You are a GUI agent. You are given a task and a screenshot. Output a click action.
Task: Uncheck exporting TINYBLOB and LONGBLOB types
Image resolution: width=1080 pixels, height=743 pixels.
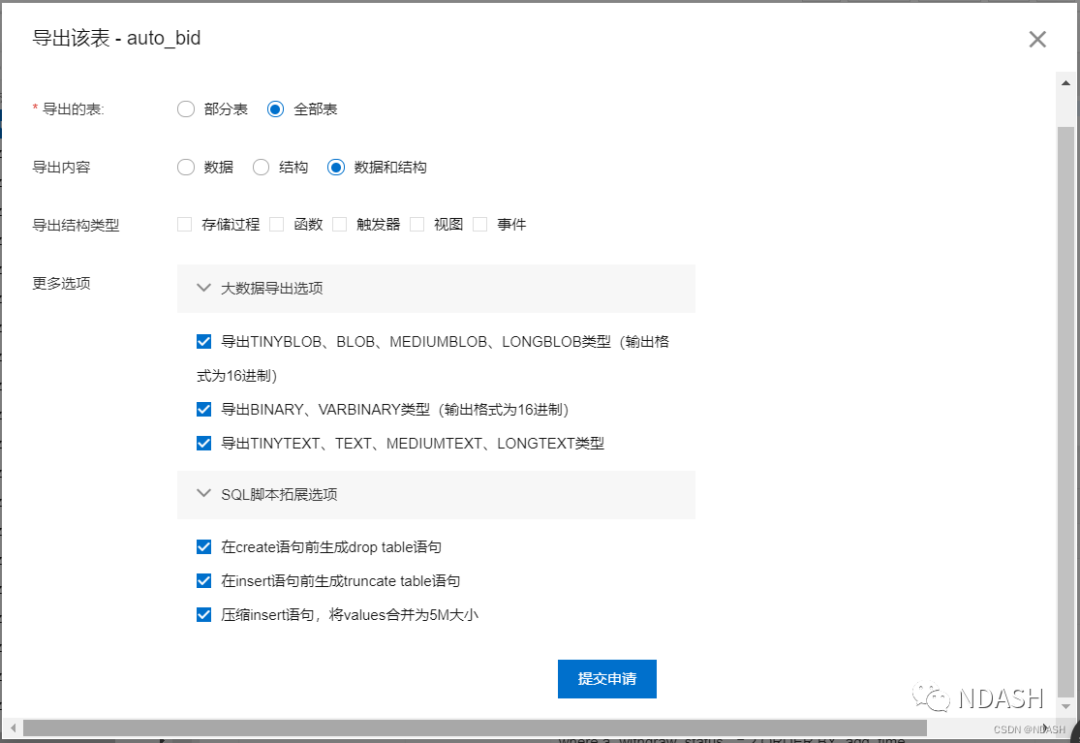click(204, 340)
